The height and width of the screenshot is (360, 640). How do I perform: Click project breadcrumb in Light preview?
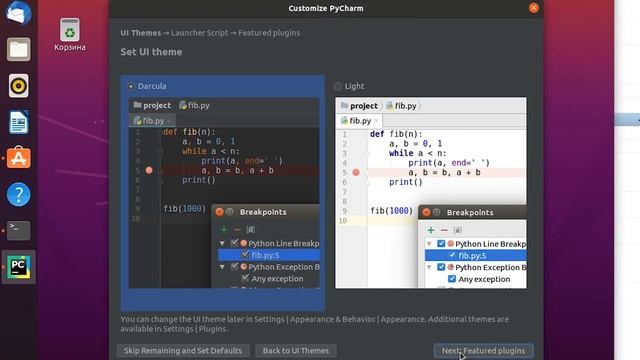[x=359, y=106]
